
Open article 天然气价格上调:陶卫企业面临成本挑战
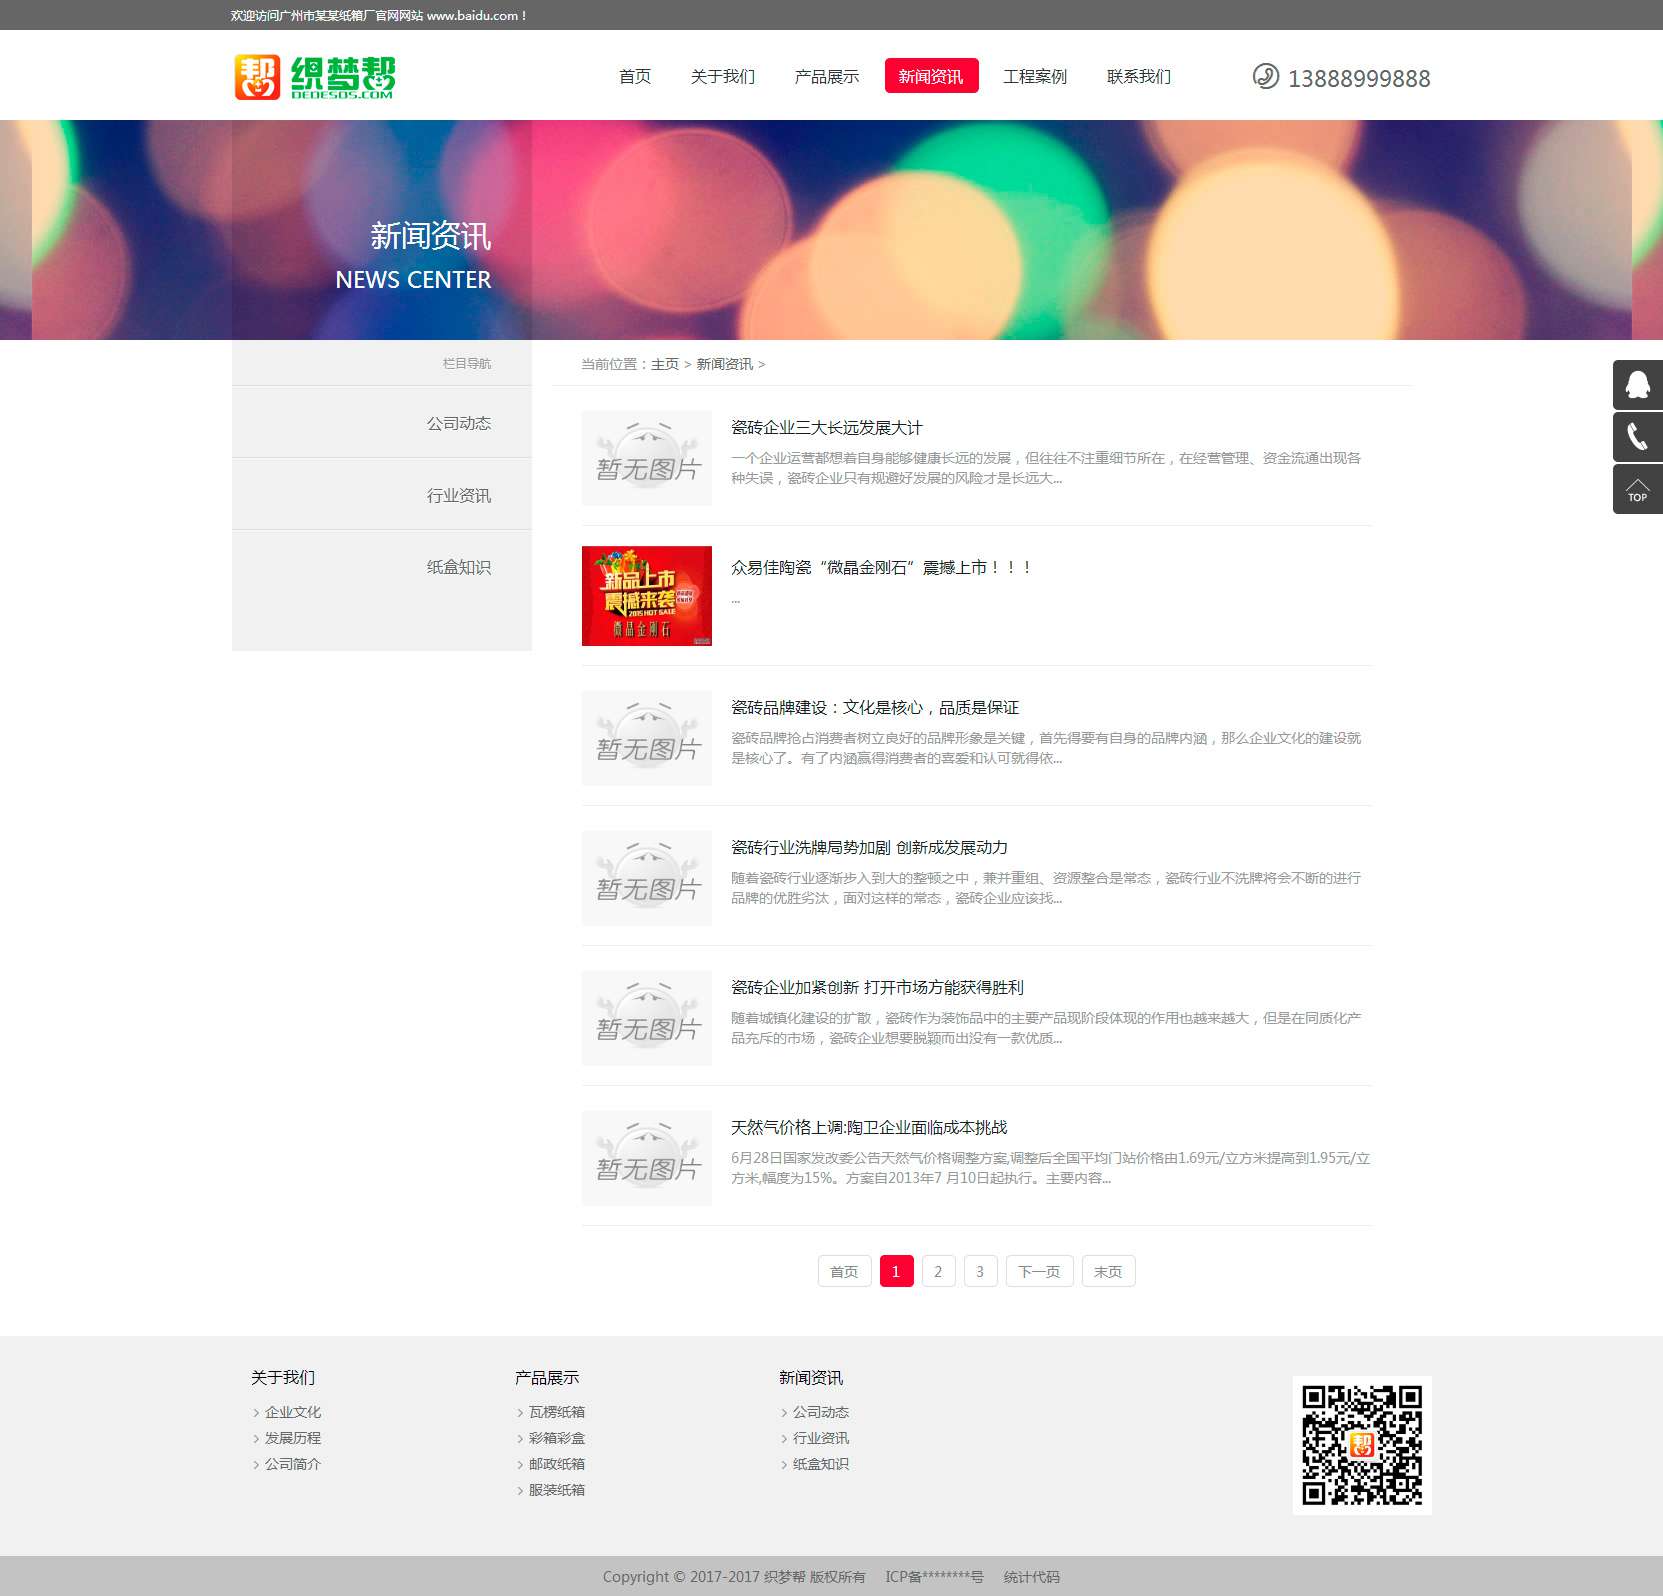pos(869,1127)
